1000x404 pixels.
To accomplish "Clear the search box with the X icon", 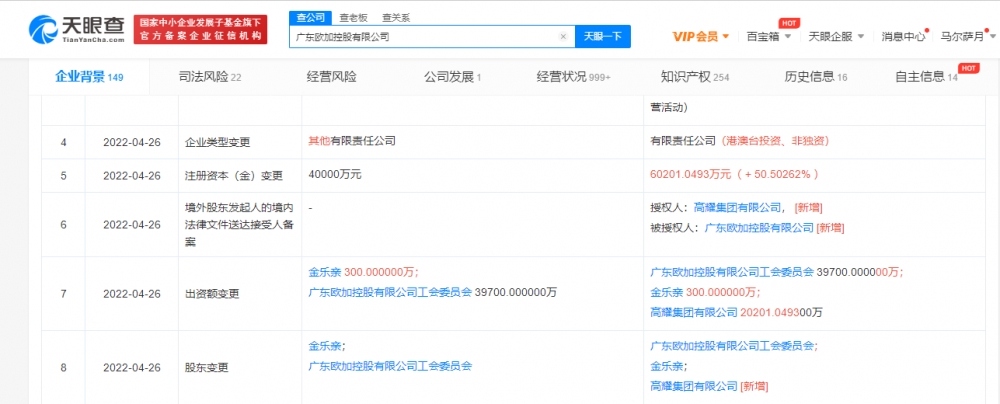I will (x=563, y=37).
